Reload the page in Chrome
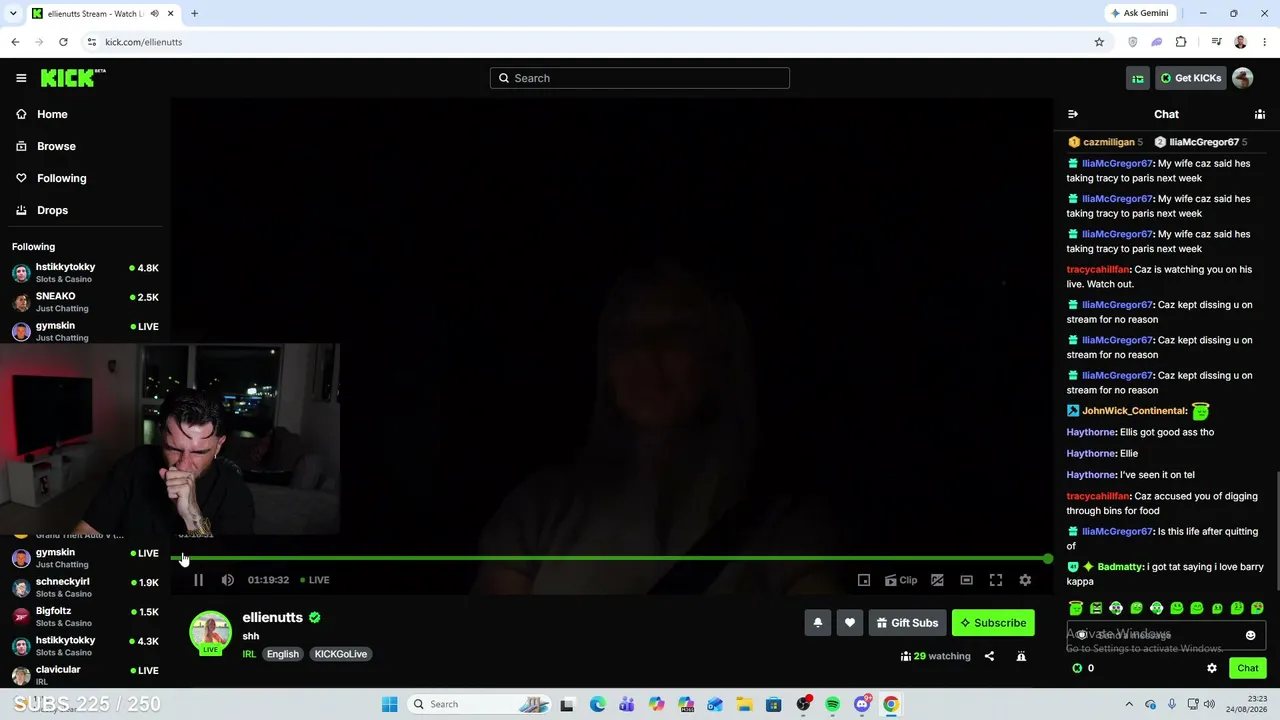Screen dimensions: 1280x720 [x=63, y=42]
